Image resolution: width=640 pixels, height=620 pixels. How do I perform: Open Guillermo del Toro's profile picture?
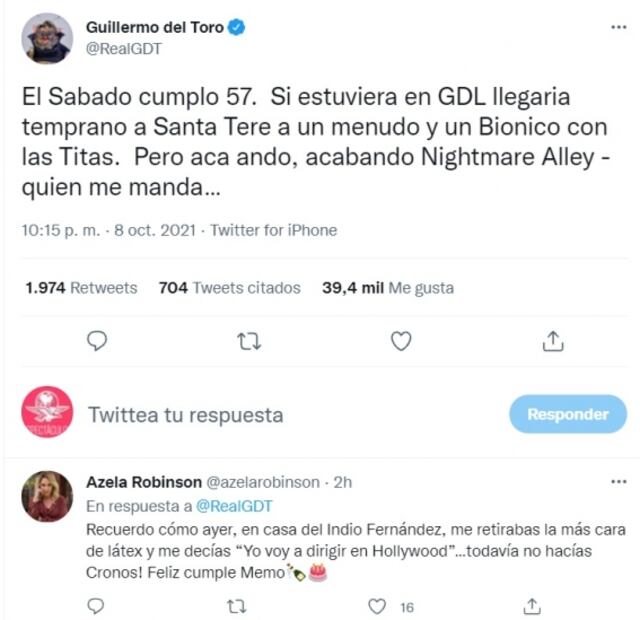point(47,38)
